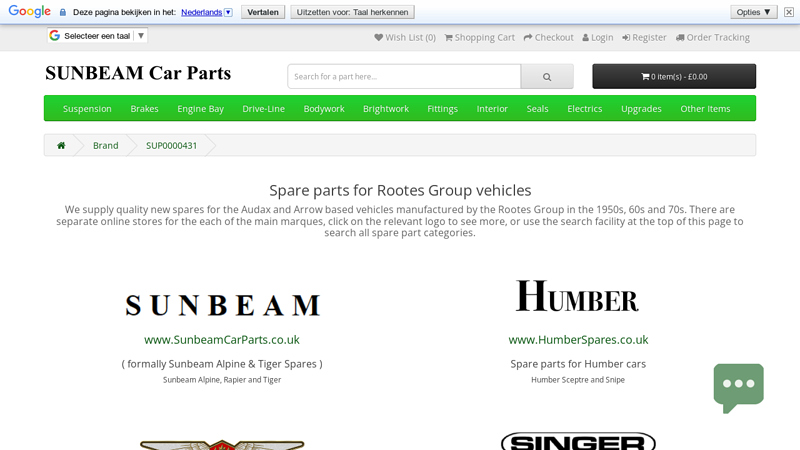Click the Brand breadcrumb
This screenshot has width=800, height=450.
pyautogui.click(x=106, y=145)
